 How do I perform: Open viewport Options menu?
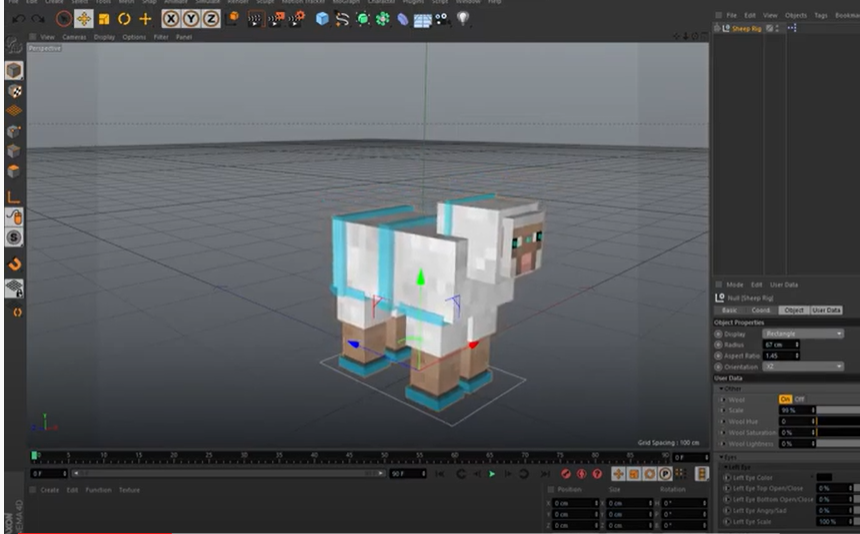134,37
